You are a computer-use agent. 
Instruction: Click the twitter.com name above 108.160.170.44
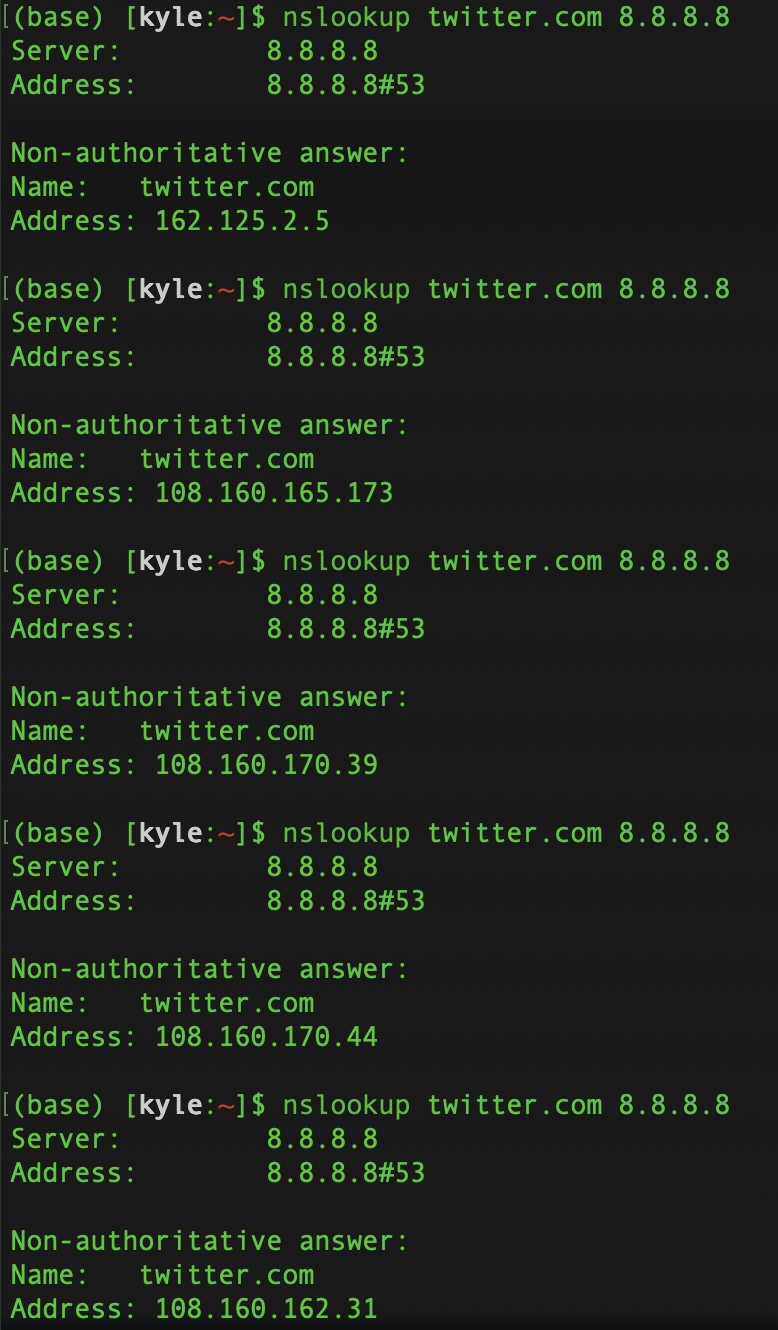(x=227, y=1003)
